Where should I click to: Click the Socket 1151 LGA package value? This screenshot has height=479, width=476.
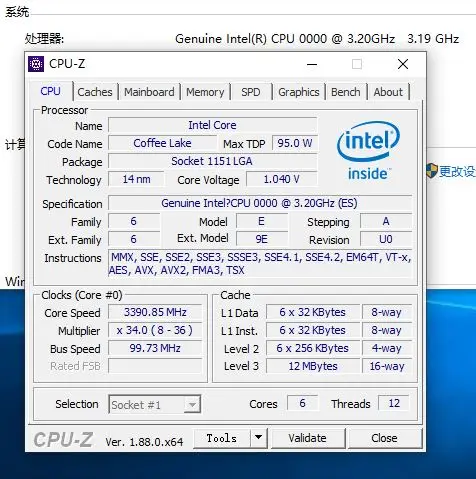(212, 161)
